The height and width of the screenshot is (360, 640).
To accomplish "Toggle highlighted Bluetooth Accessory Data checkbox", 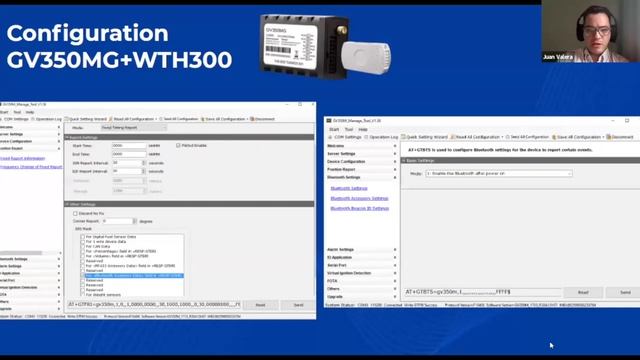I will 82,276.
